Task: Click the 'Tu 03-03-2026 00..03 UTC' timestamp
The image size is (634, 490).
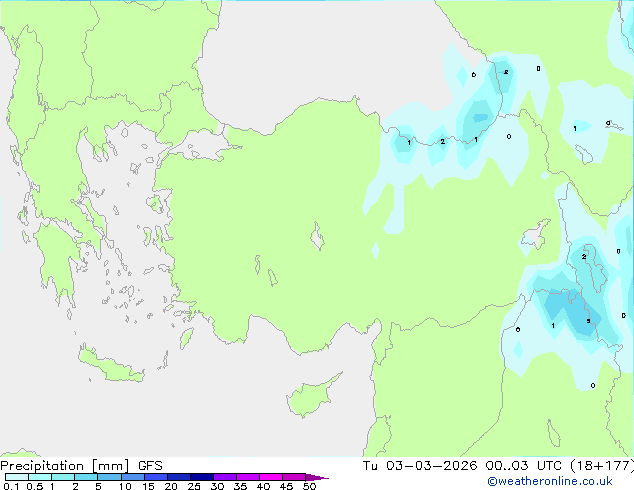Action: click(462, 466)
